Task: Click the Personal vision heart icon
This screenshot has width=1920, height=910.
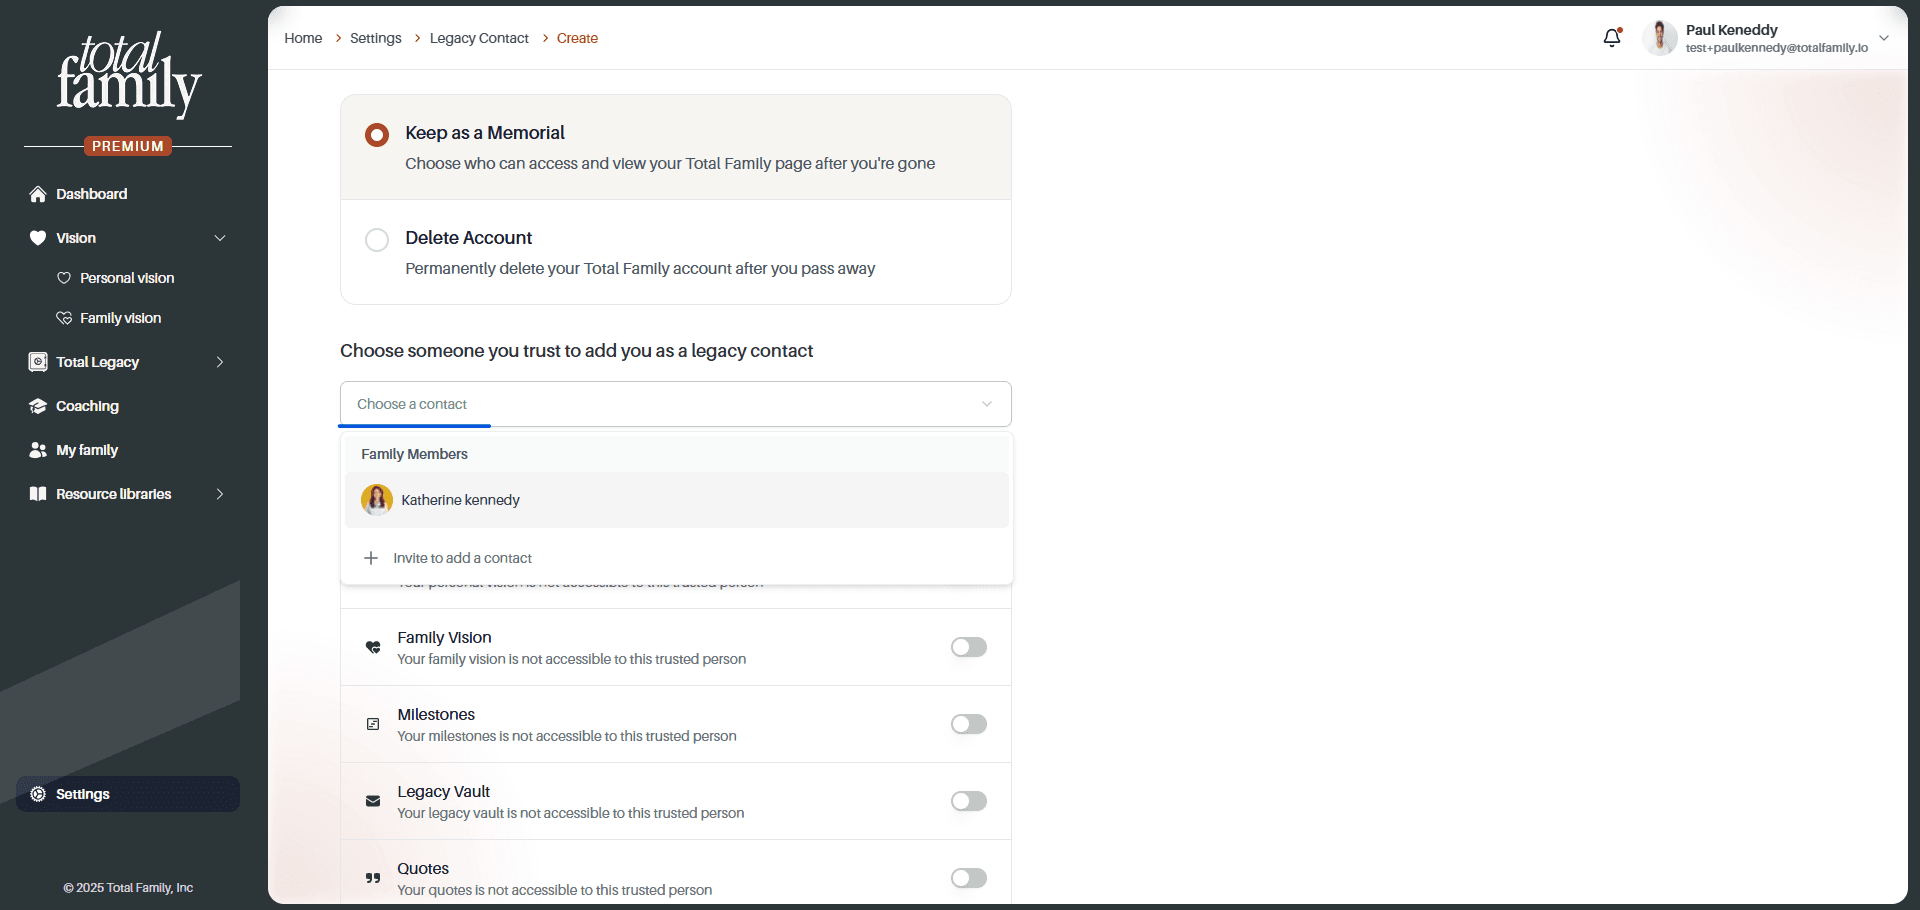Action: 64,278
